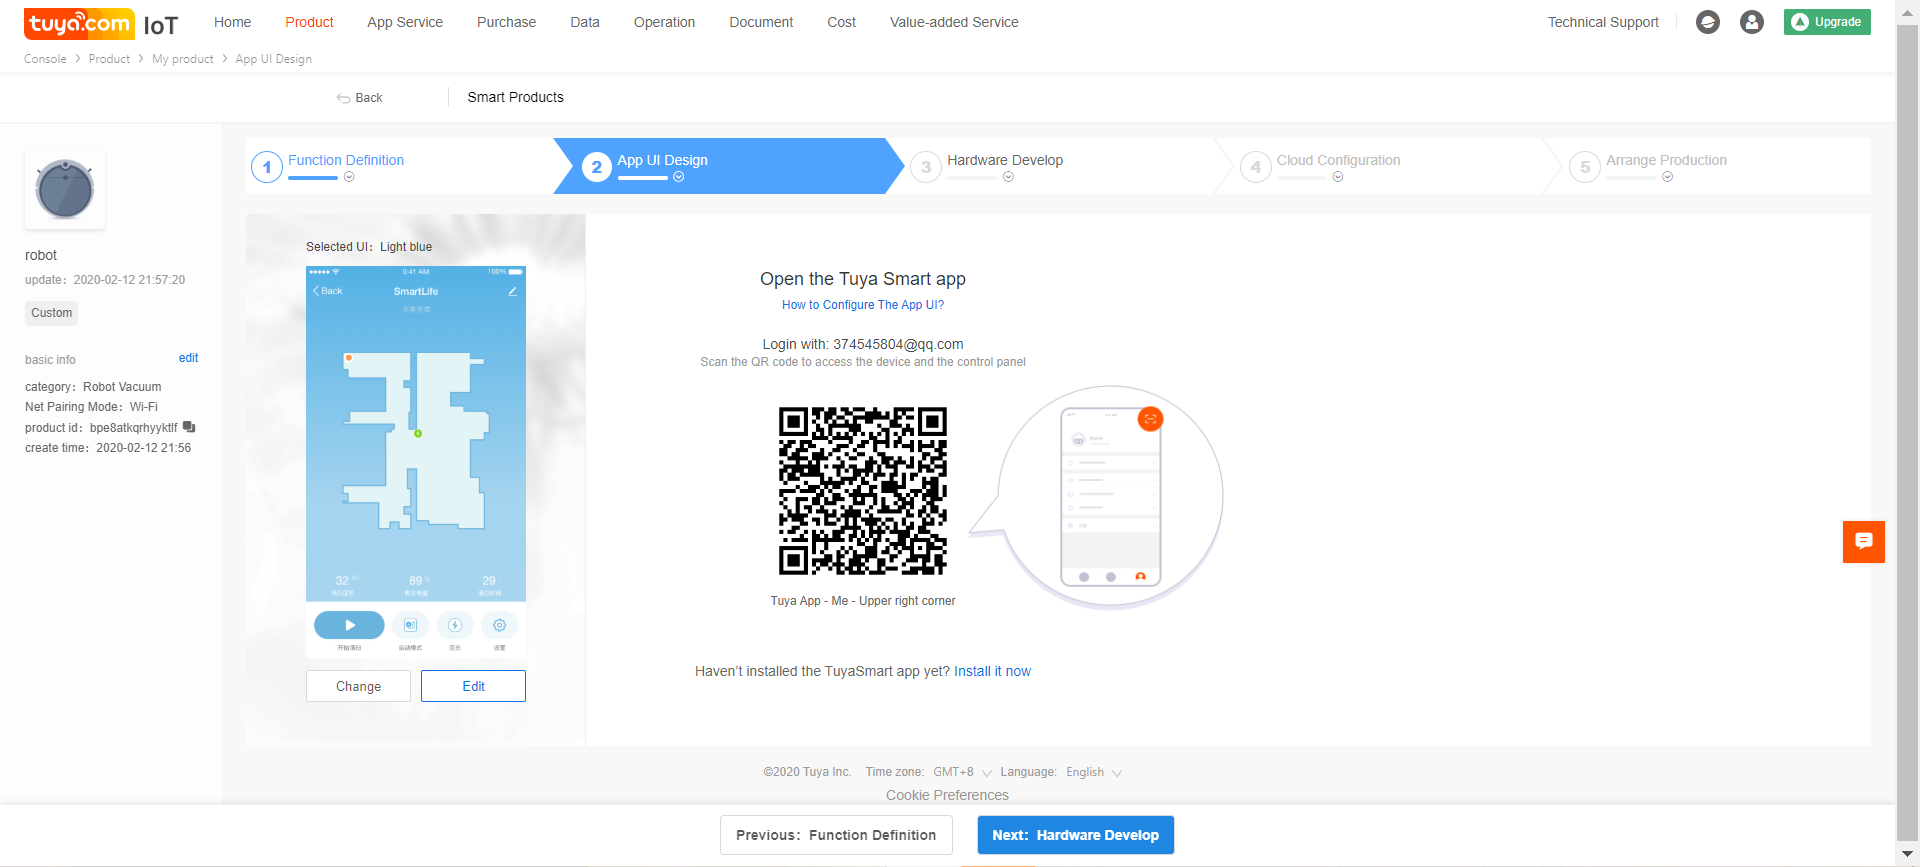Go to Product breadcrumb
The height and width of the screenshot is (867, 1920).
tap(109, 59)
